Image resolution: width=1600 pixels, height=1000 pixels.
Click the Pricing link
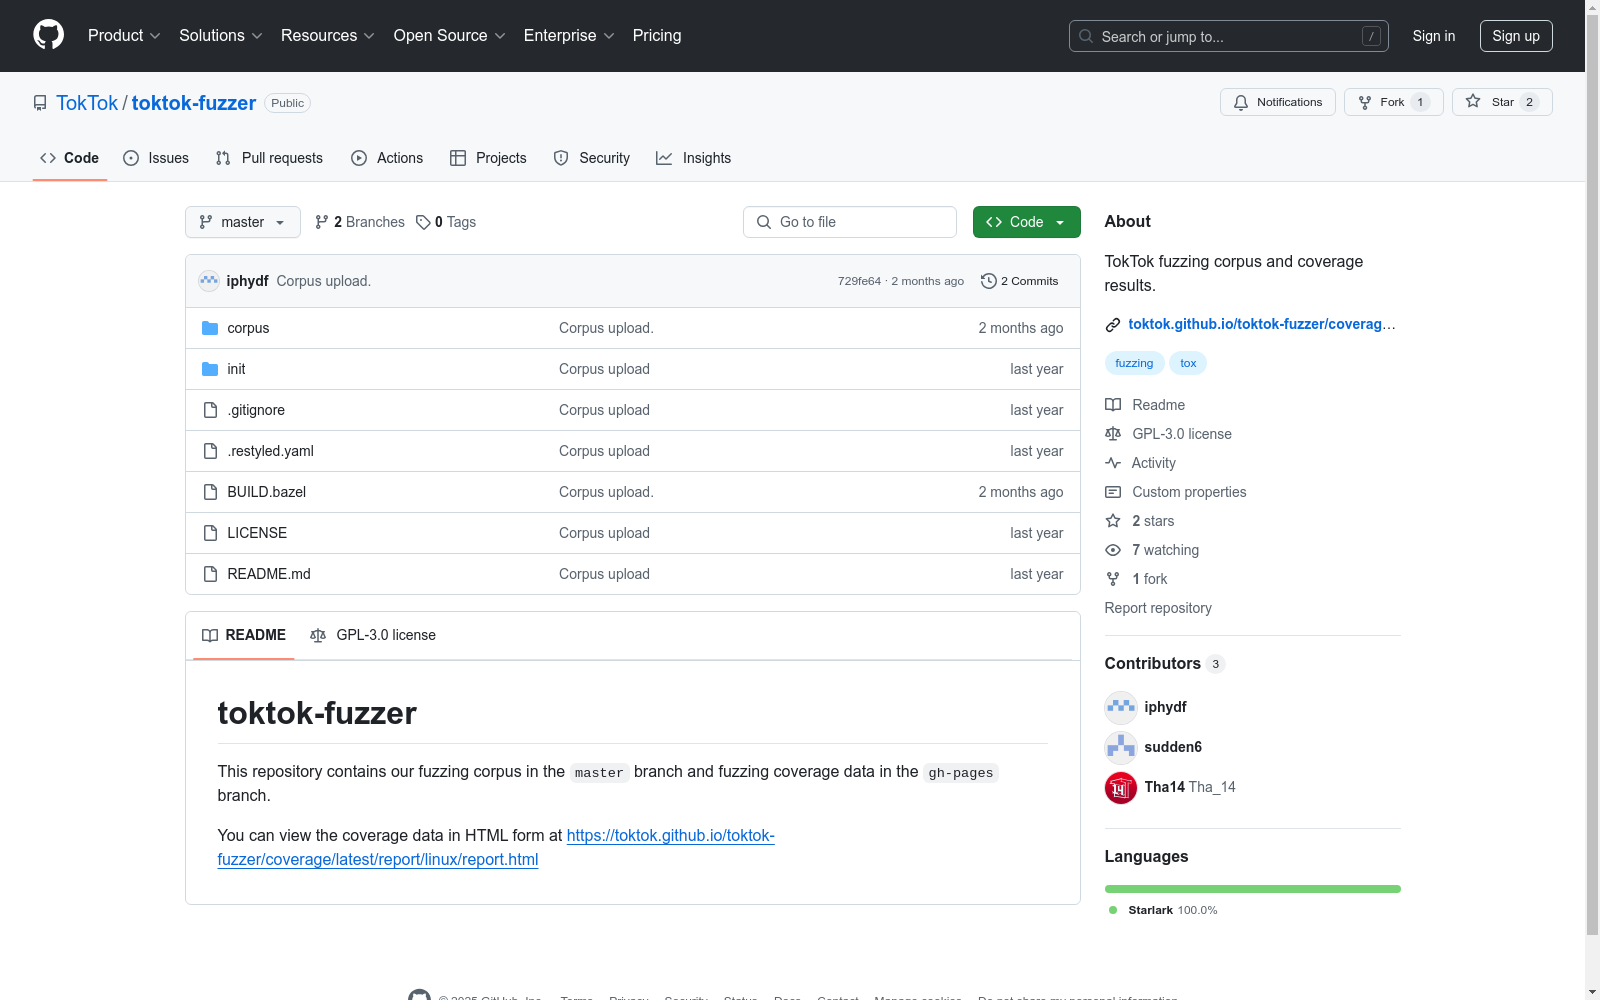(657, 35)
